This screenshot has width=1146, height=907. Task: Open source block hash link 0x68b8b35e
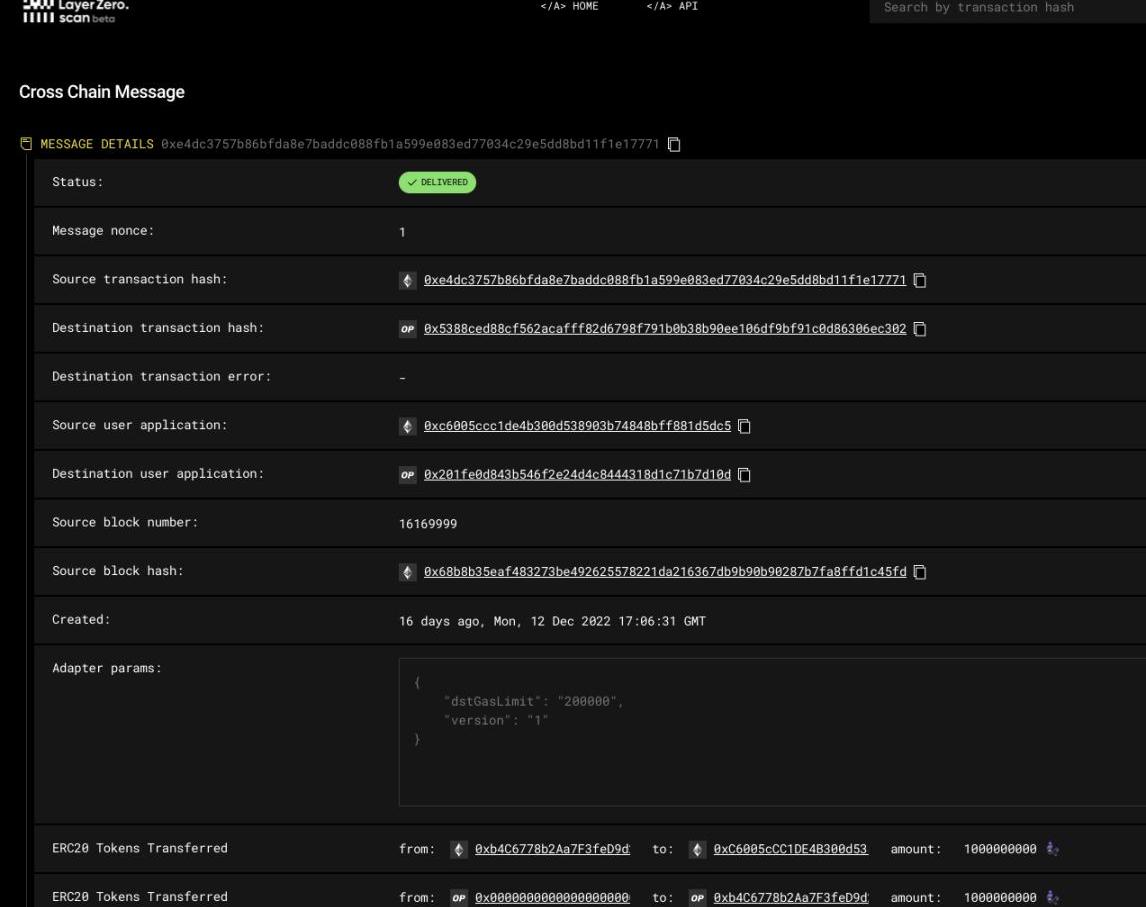pyautogui.click(x=664, y=572)
